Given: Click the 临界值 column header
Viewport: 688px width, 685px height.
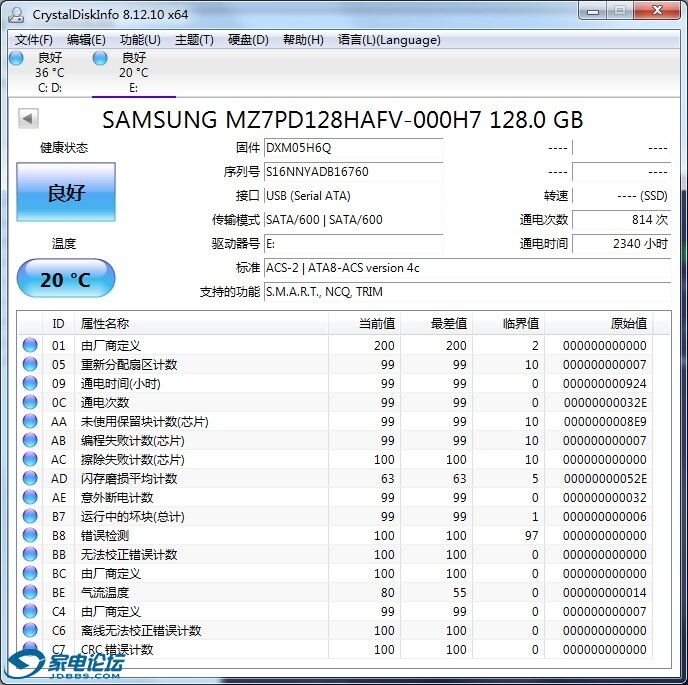Looking at the screenshot, I should 508,324.
